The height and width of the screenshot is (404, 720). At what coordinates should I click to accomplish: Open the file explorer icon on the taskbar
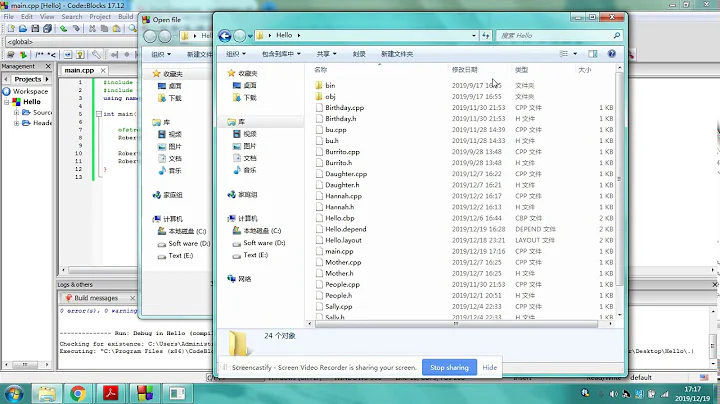click(46, 393)
